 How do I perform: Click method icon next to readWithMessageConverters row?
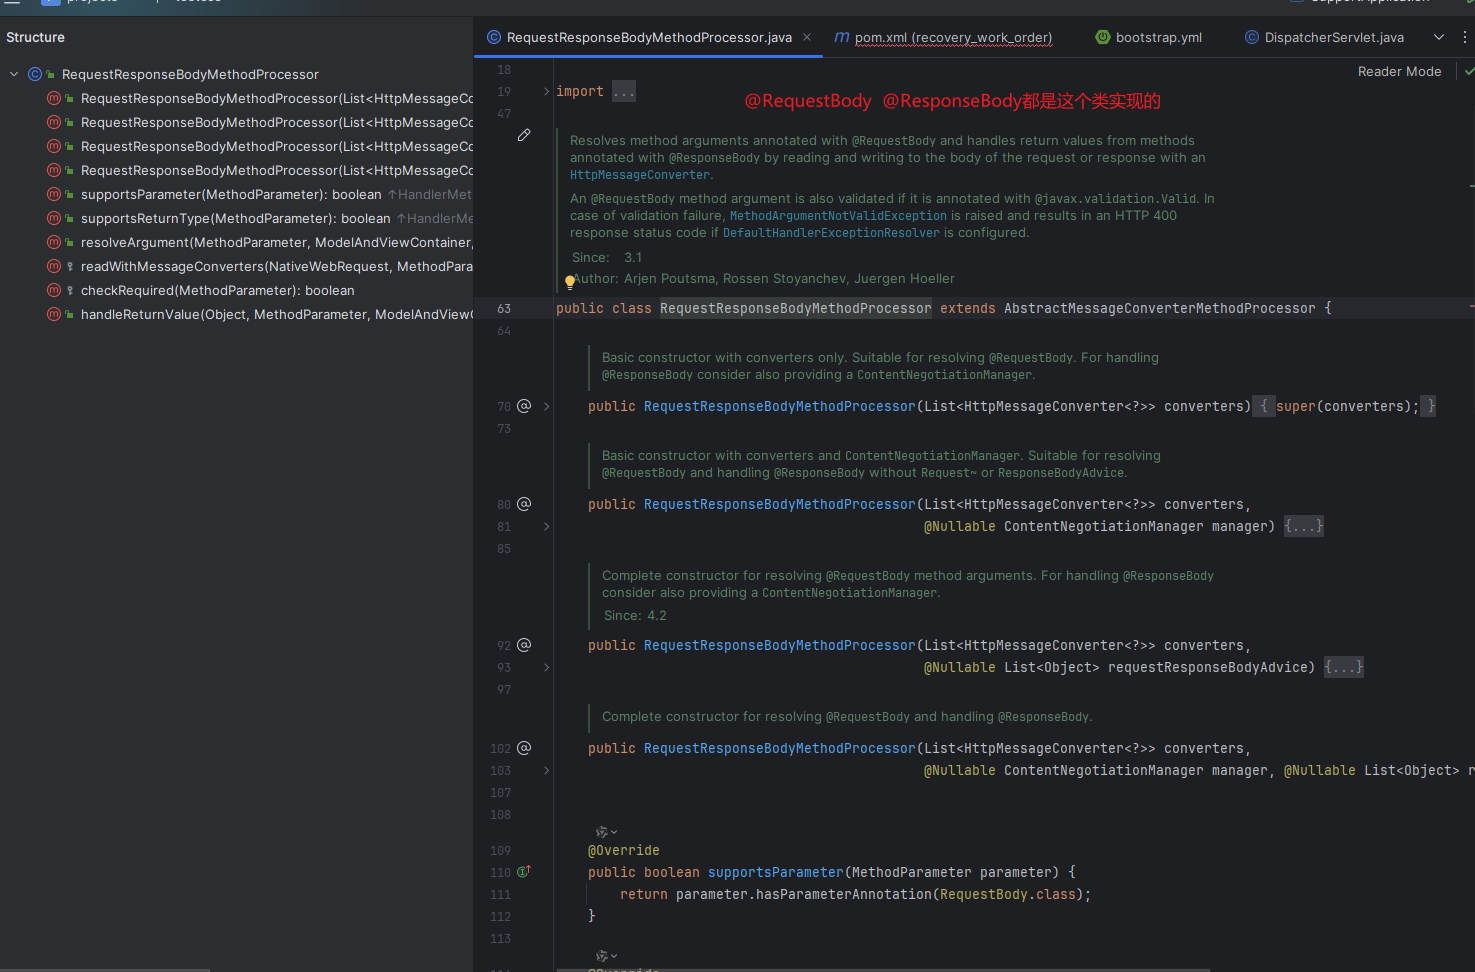[x=54, y=266]
